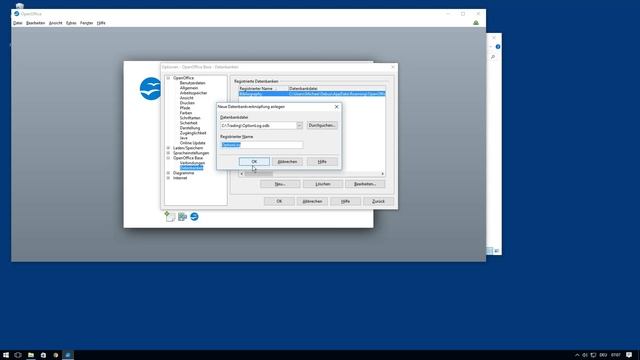Expand the Diagramme tree node
This screenshot has width=640, height=360.
coord(168,173)
